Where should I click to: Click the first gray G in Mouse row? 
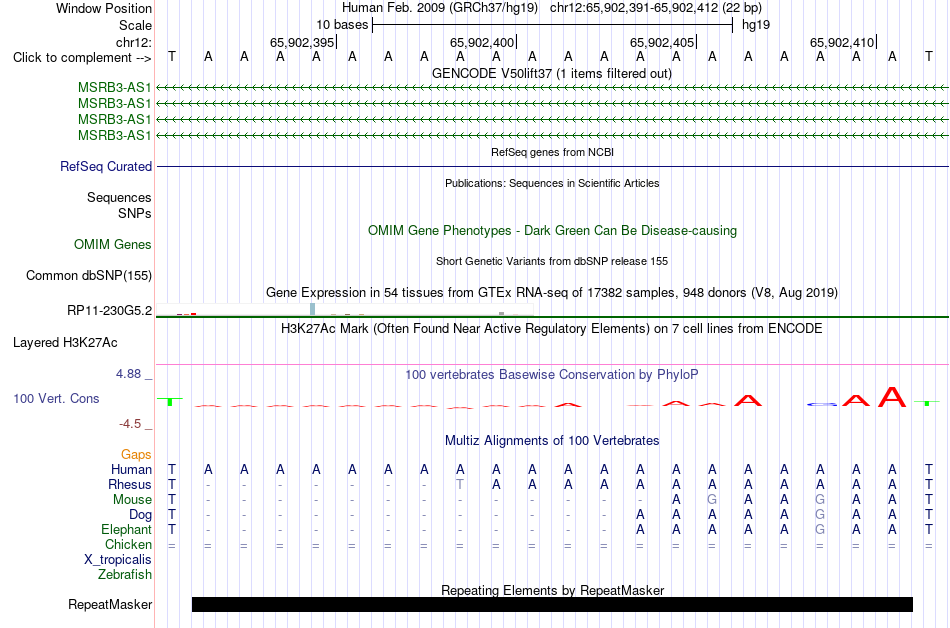pos(712,500)
